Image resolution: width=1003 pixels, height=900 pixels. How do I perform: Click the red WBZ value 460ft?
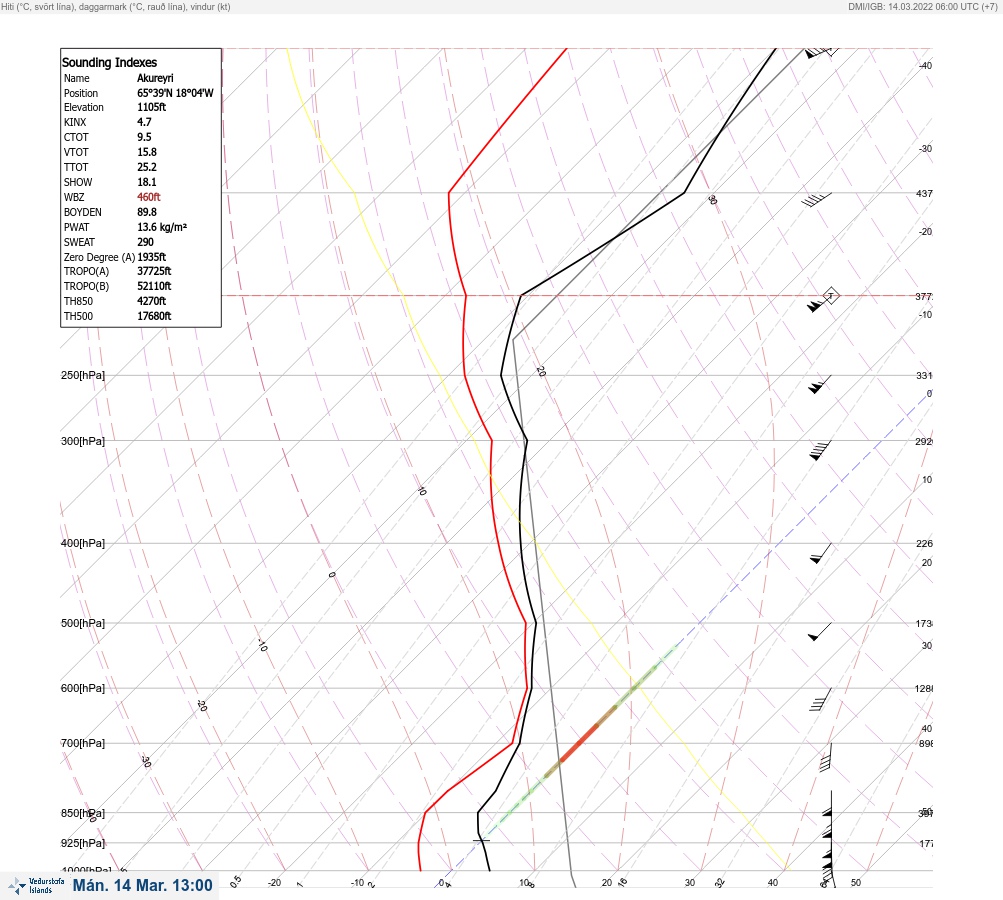coord(149,197)
